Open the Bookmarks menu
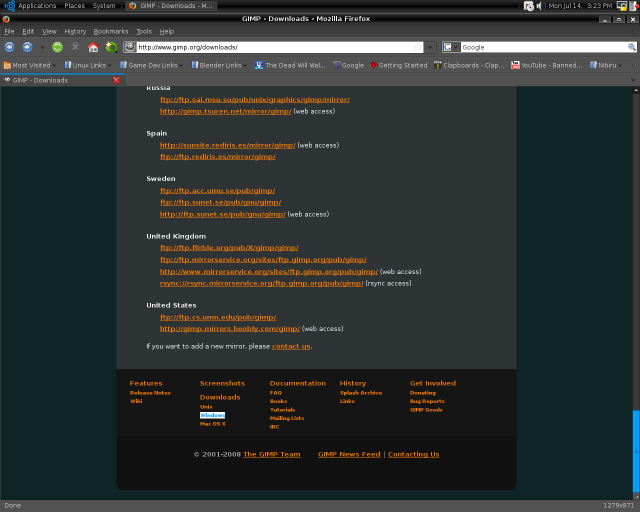The image size is (640, 512). (x=111, y=31)
